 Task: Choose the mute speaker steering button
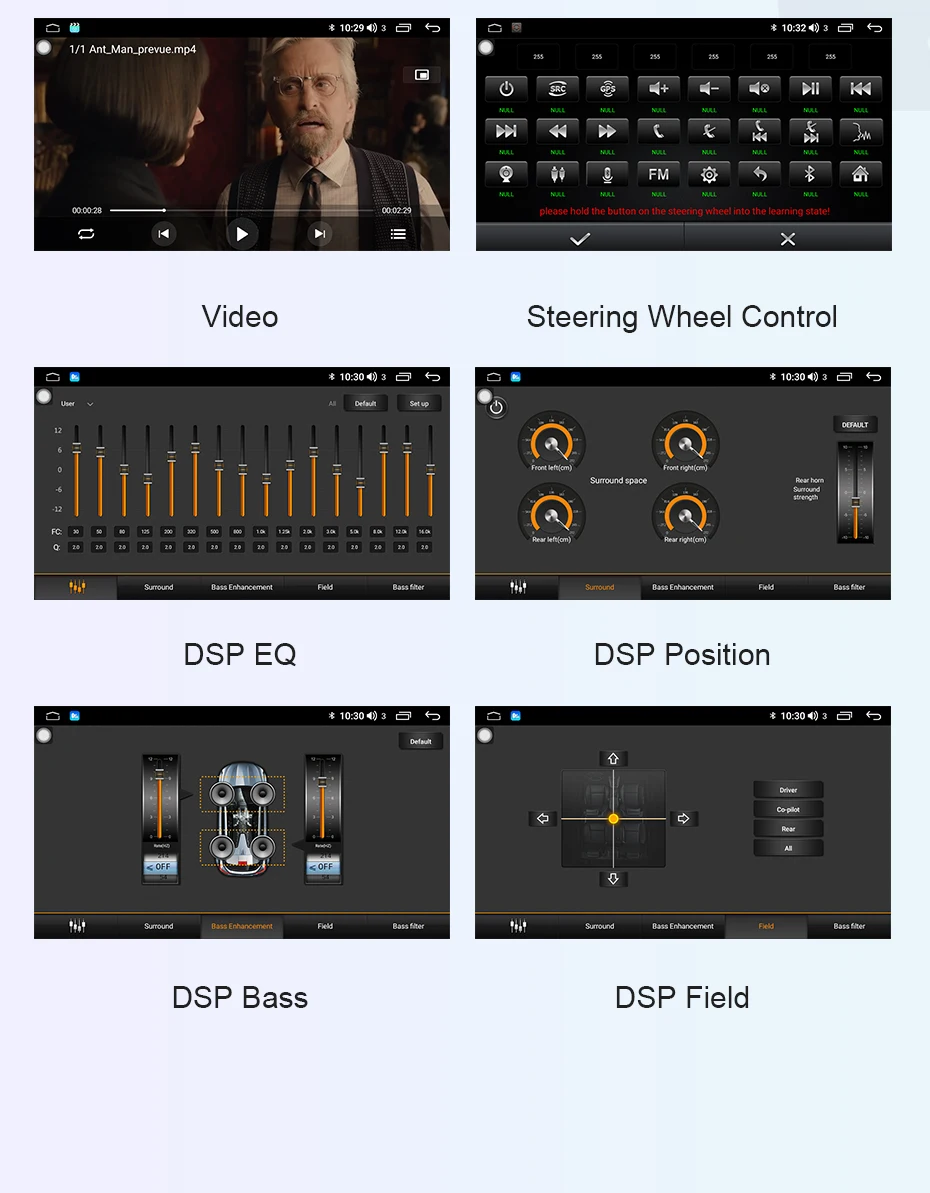[x=759, y=89]
